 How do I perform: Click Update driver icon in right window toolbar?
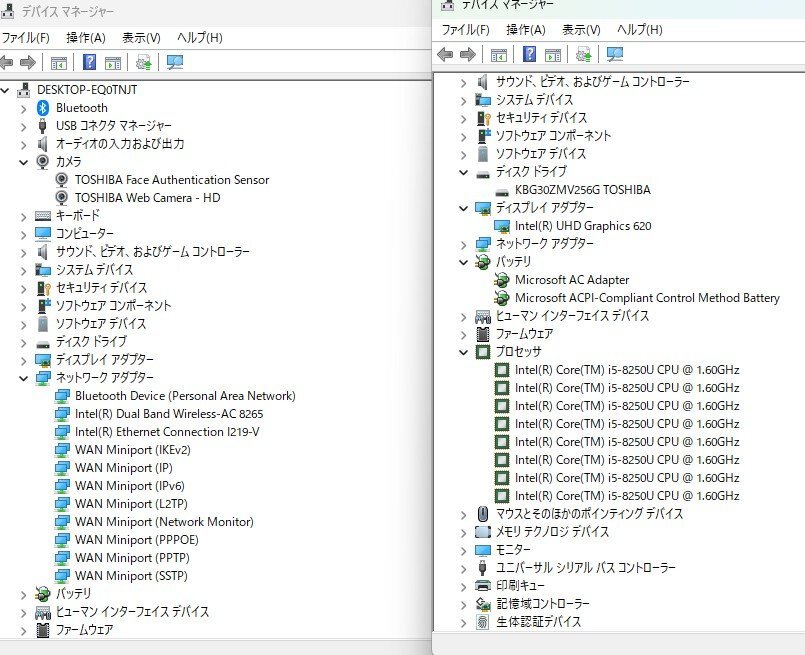584,54
